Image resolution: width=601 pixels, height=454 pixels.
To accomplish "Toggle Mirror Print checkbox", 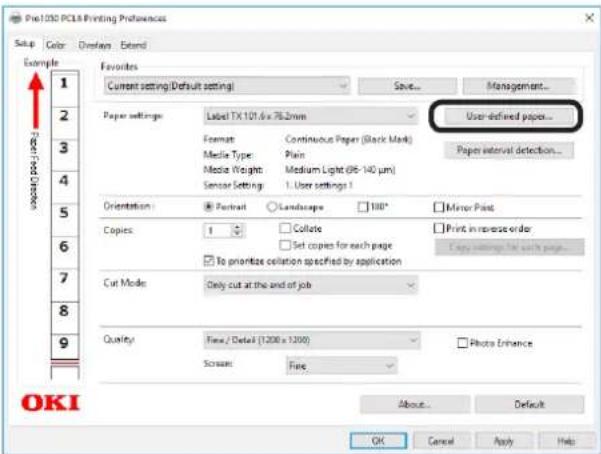I will (x=438, y=207).
